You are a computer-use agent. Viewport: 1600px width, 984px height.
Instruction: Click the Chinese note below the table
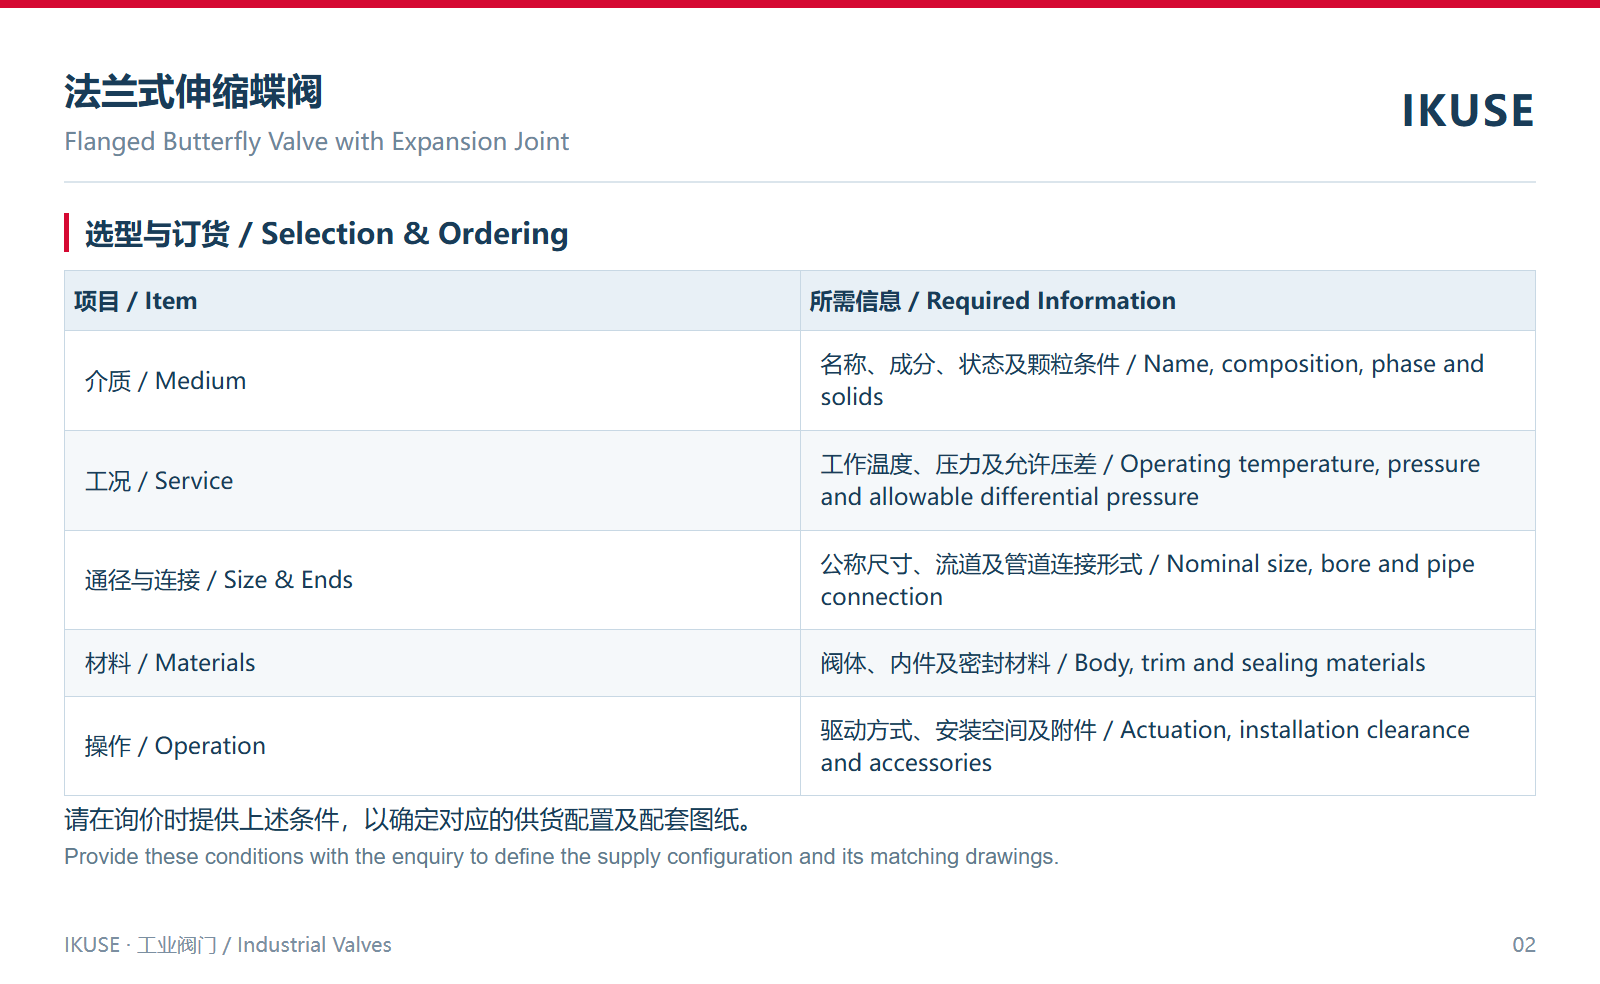click(x=409, y=820)
